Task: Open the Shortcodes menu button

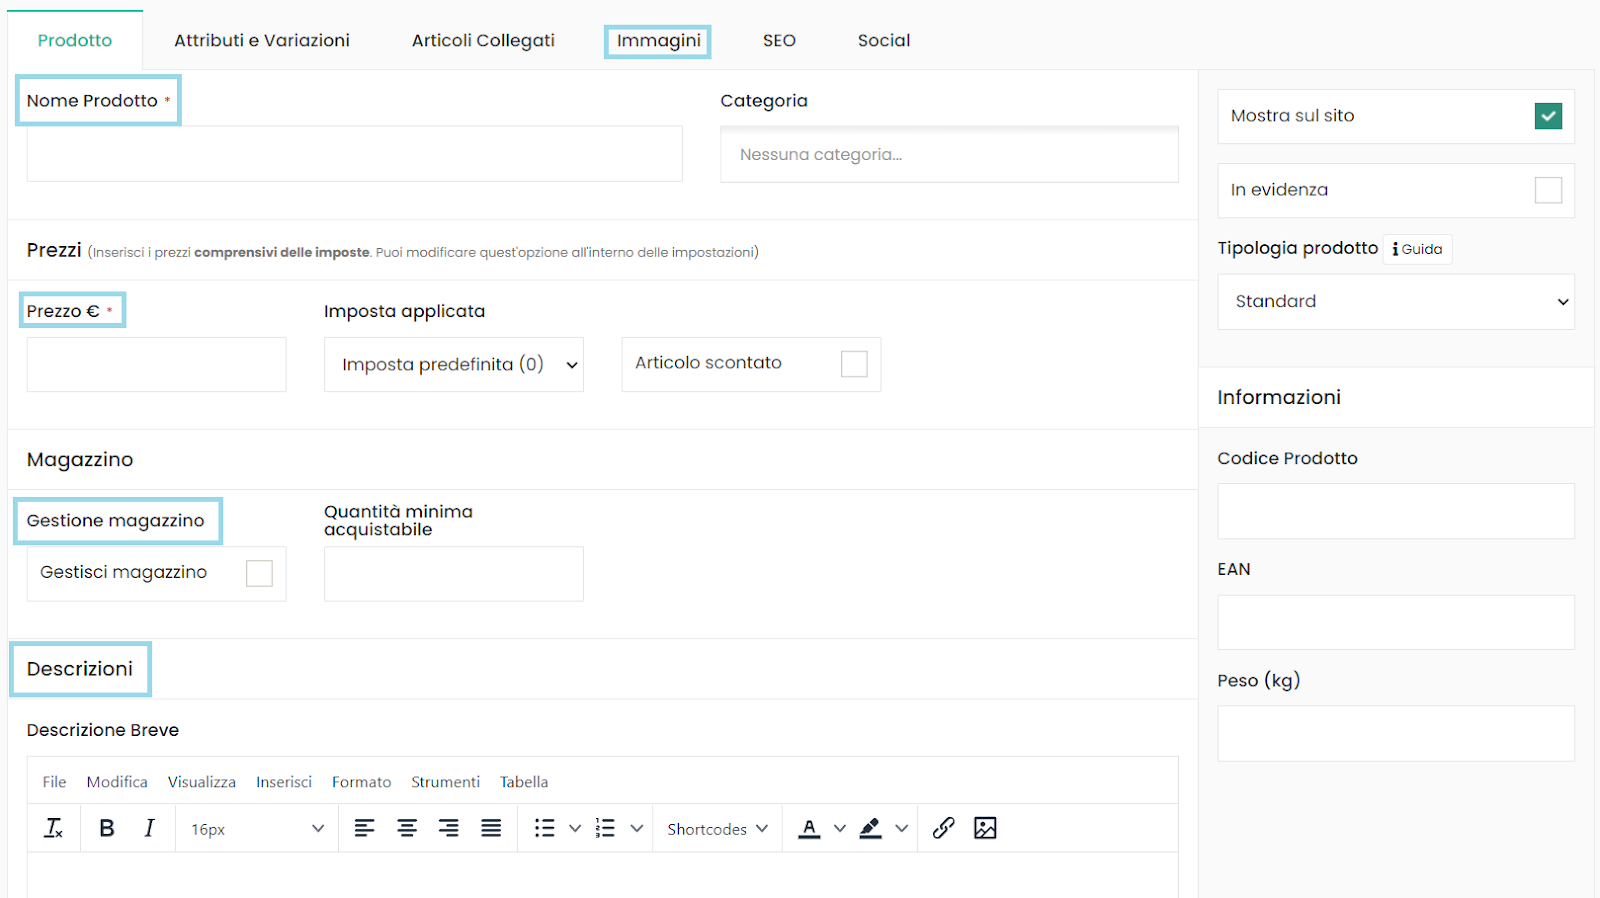Action: (x=717, y=829)
